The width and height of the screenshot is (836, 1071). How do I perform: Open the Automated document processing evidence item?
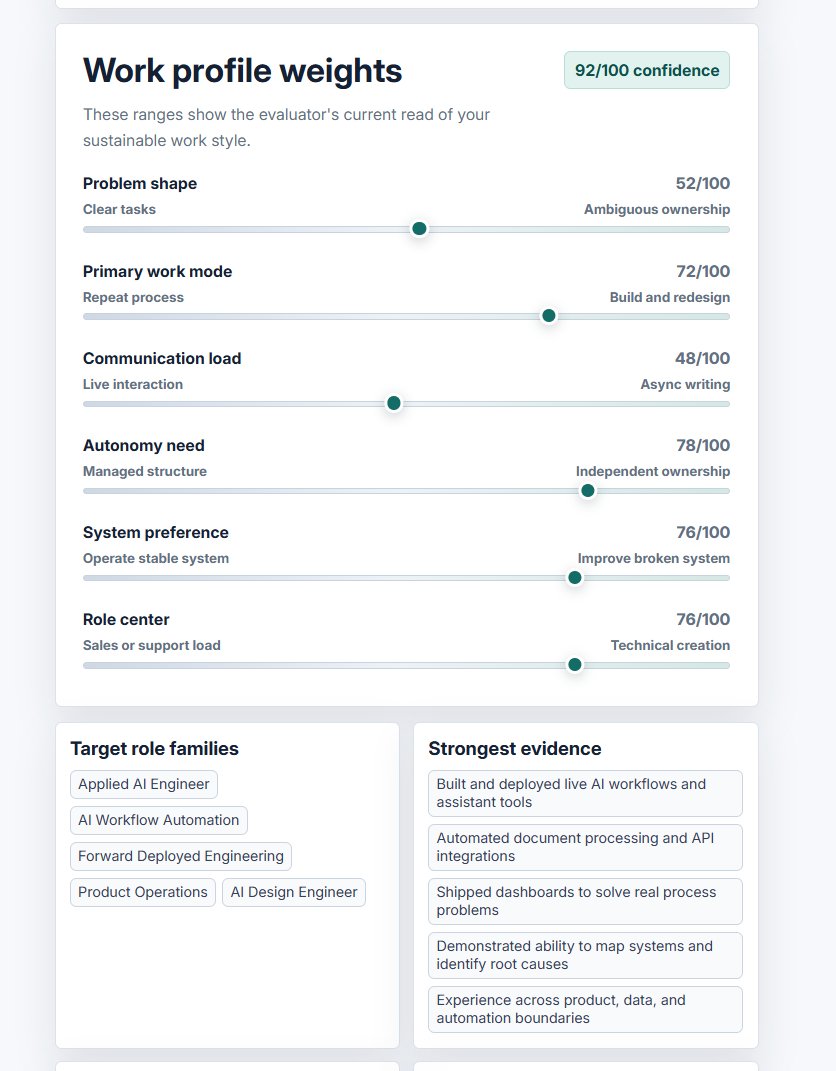[x=585, y=847]
